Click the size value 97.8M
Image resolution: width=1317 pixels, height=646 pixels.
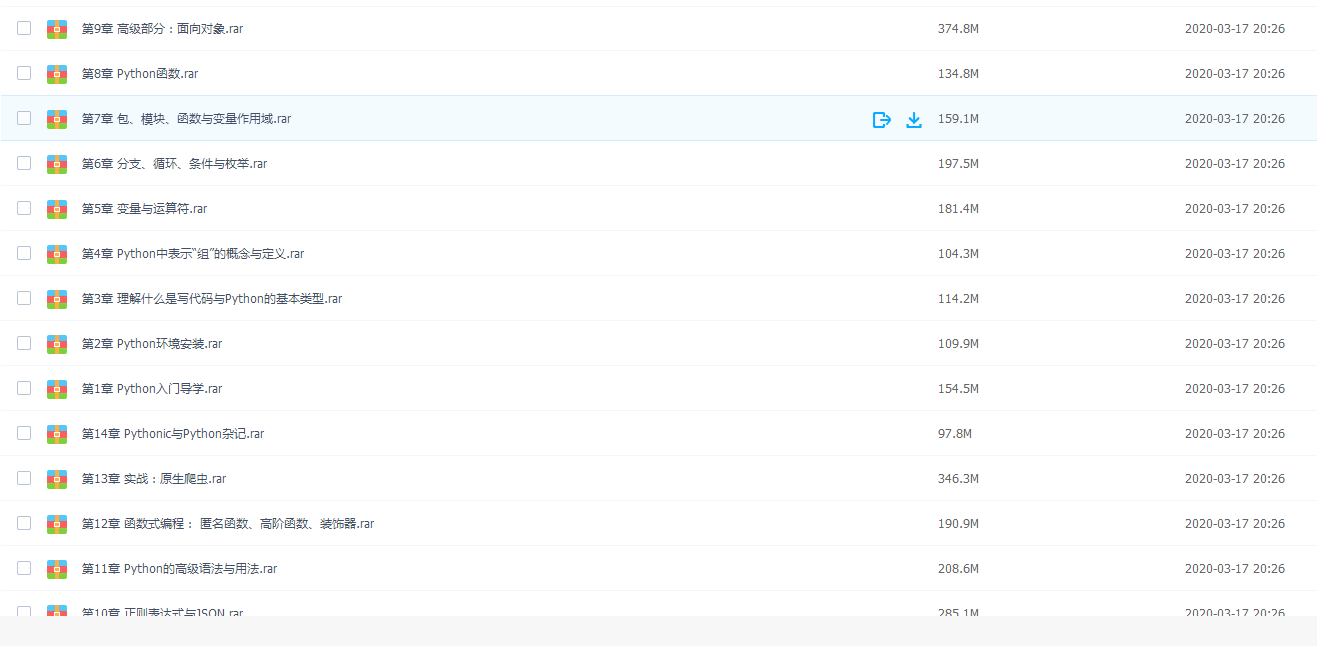955,434
